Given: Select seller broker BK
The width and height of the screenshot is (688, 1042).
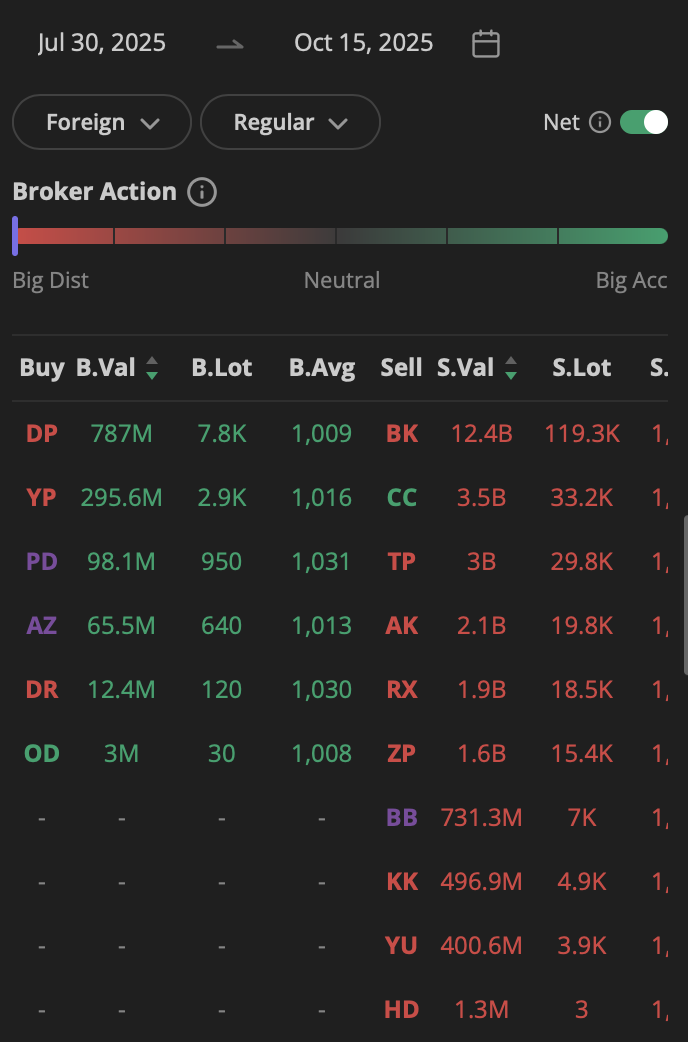Looking at the screenshot, I should pos(402,433).
